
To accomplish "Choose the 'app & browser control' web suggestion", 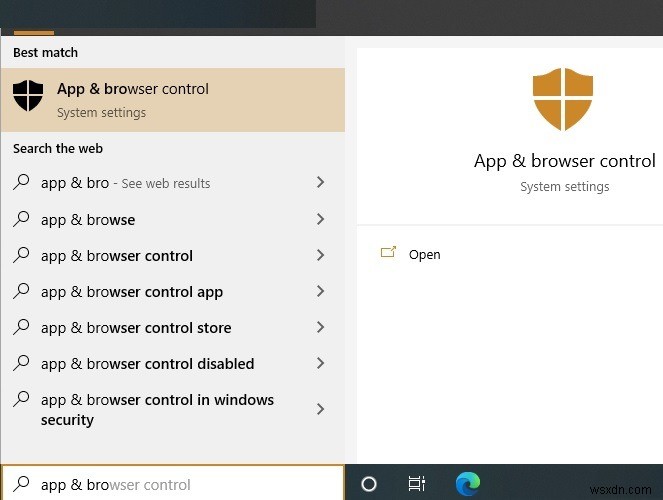I will 173,256.
